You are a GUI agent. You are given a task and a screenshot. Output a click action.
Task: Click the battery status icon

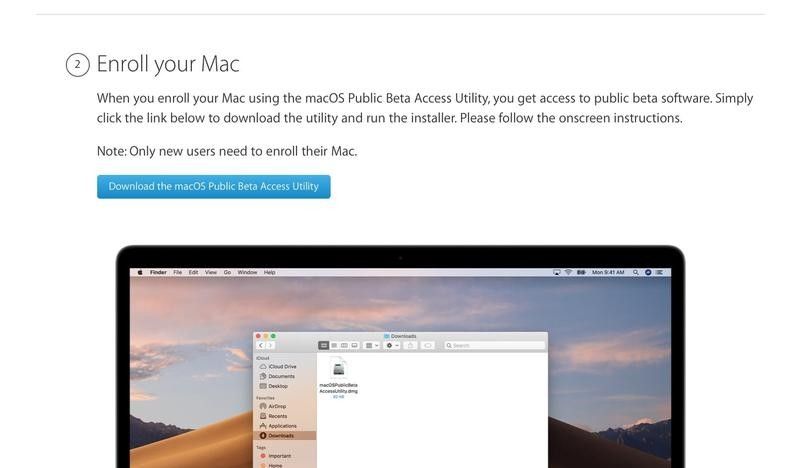tap(581, 273)
